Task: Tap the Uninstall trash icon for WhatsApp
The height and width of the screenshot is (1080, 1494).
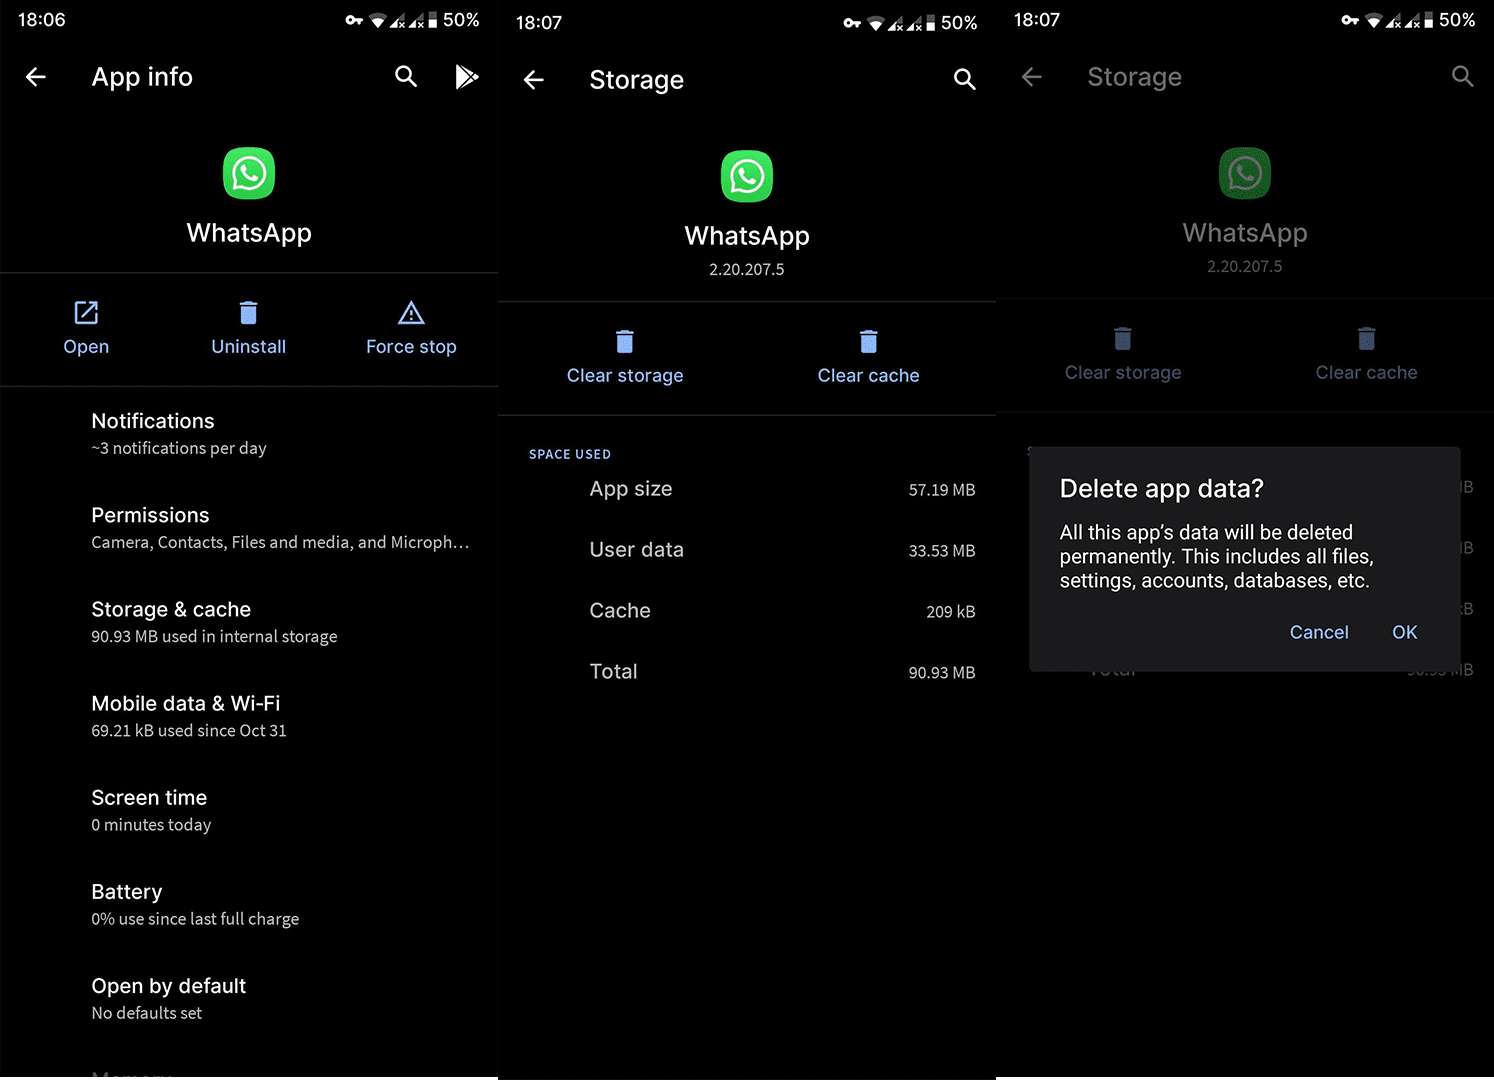Action: point(247,312)
